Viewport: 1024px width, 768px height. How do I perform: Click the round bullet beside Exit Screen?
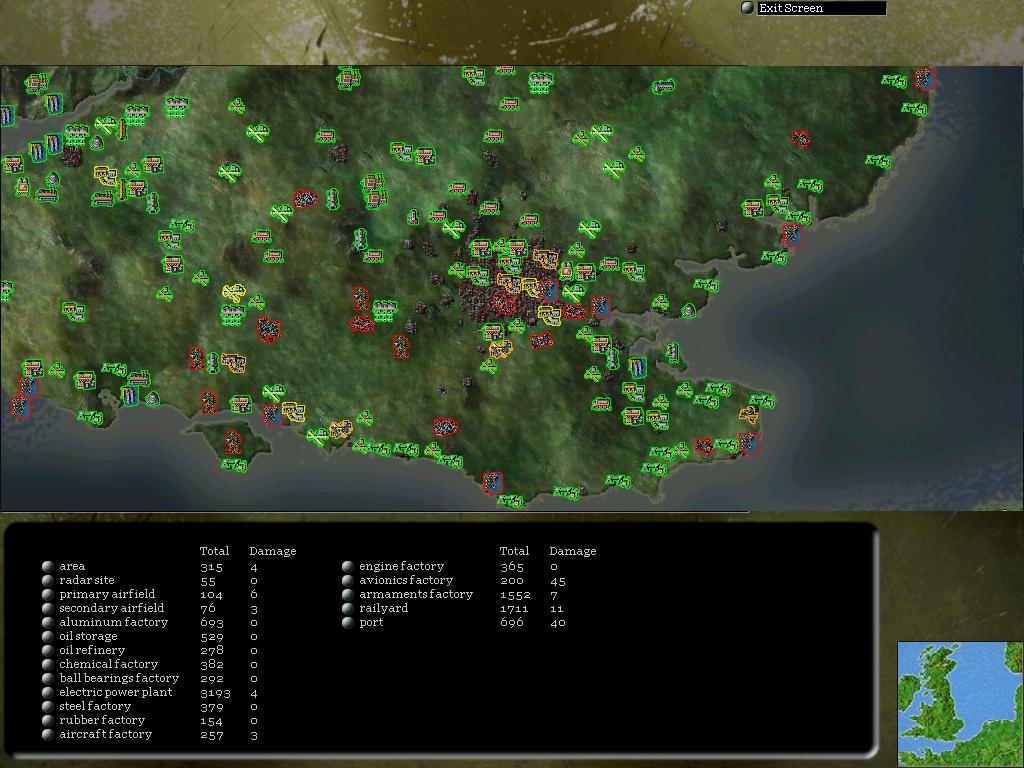(748, 8)
